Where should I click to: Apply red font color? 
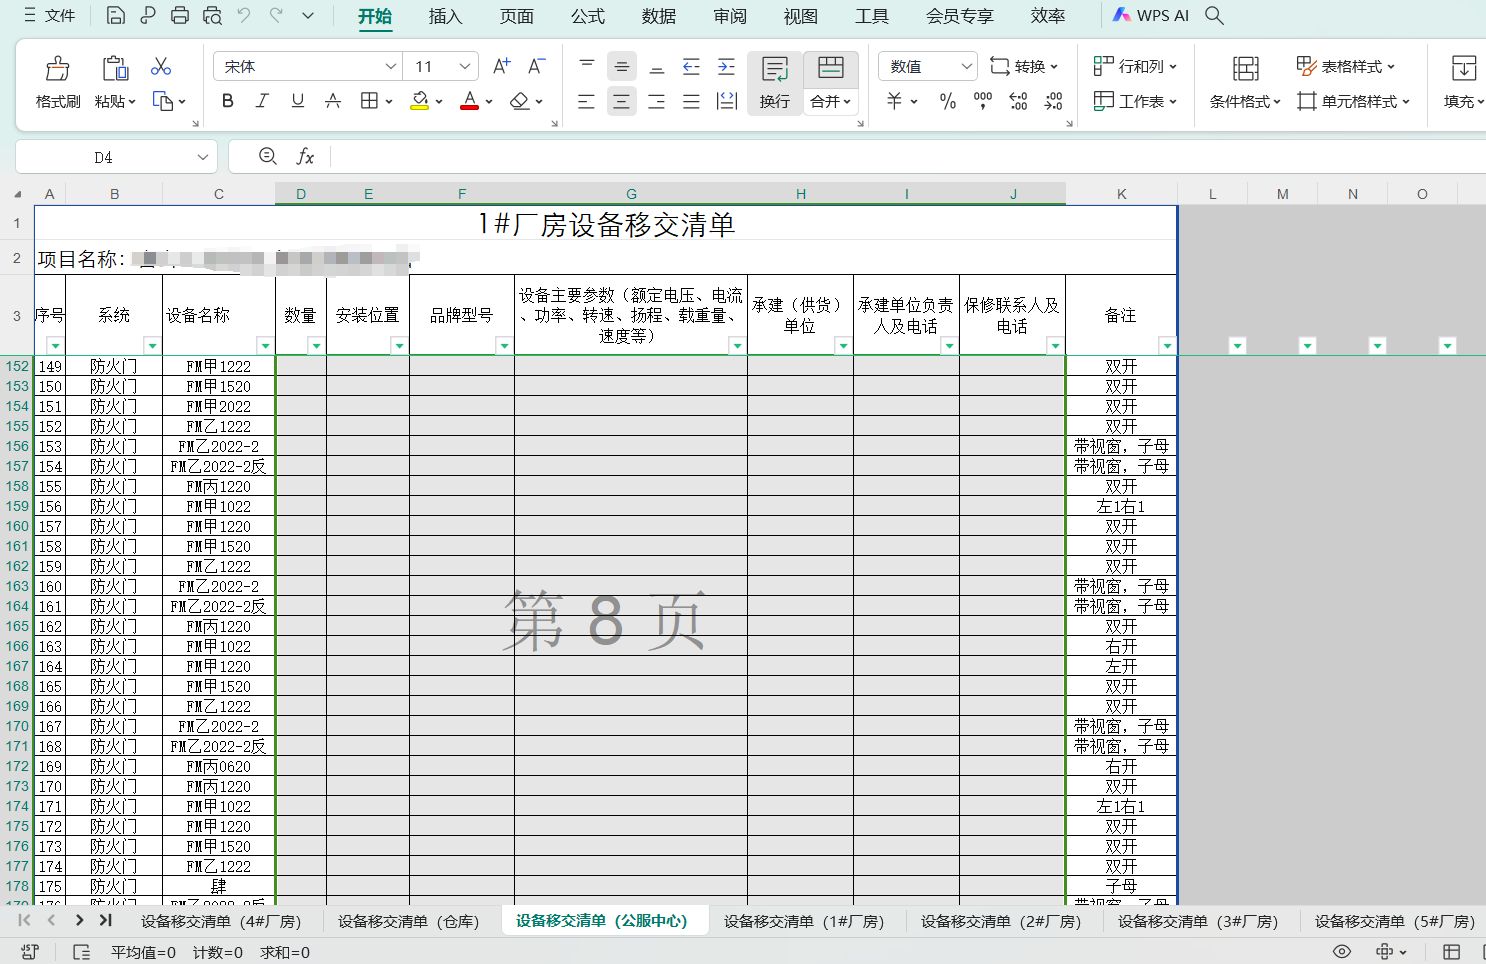pos(469,101)
